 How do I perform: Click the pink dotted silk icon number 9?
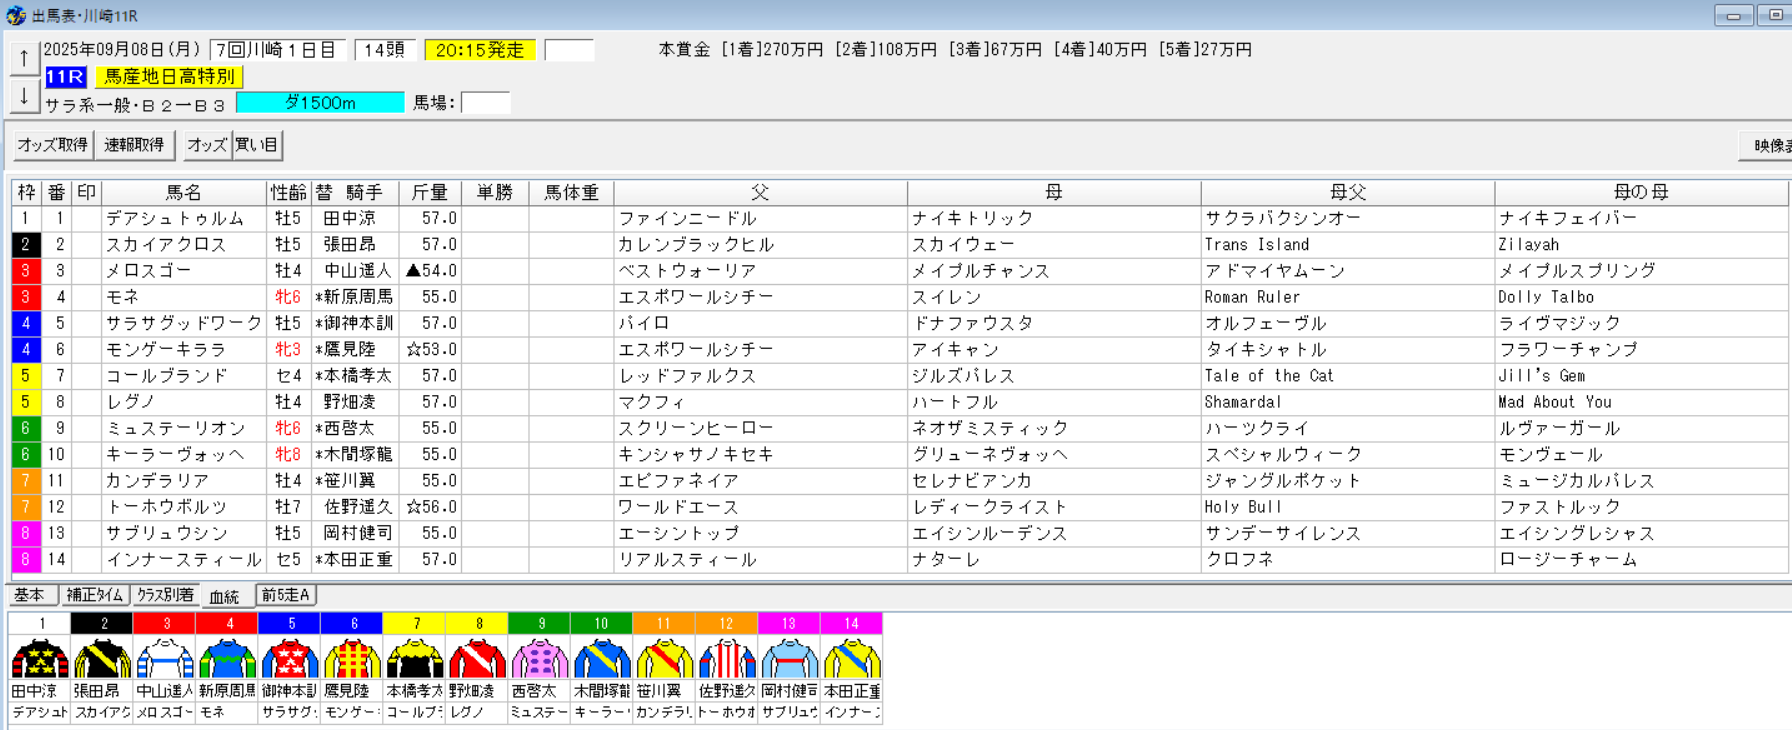click(539, 658)
